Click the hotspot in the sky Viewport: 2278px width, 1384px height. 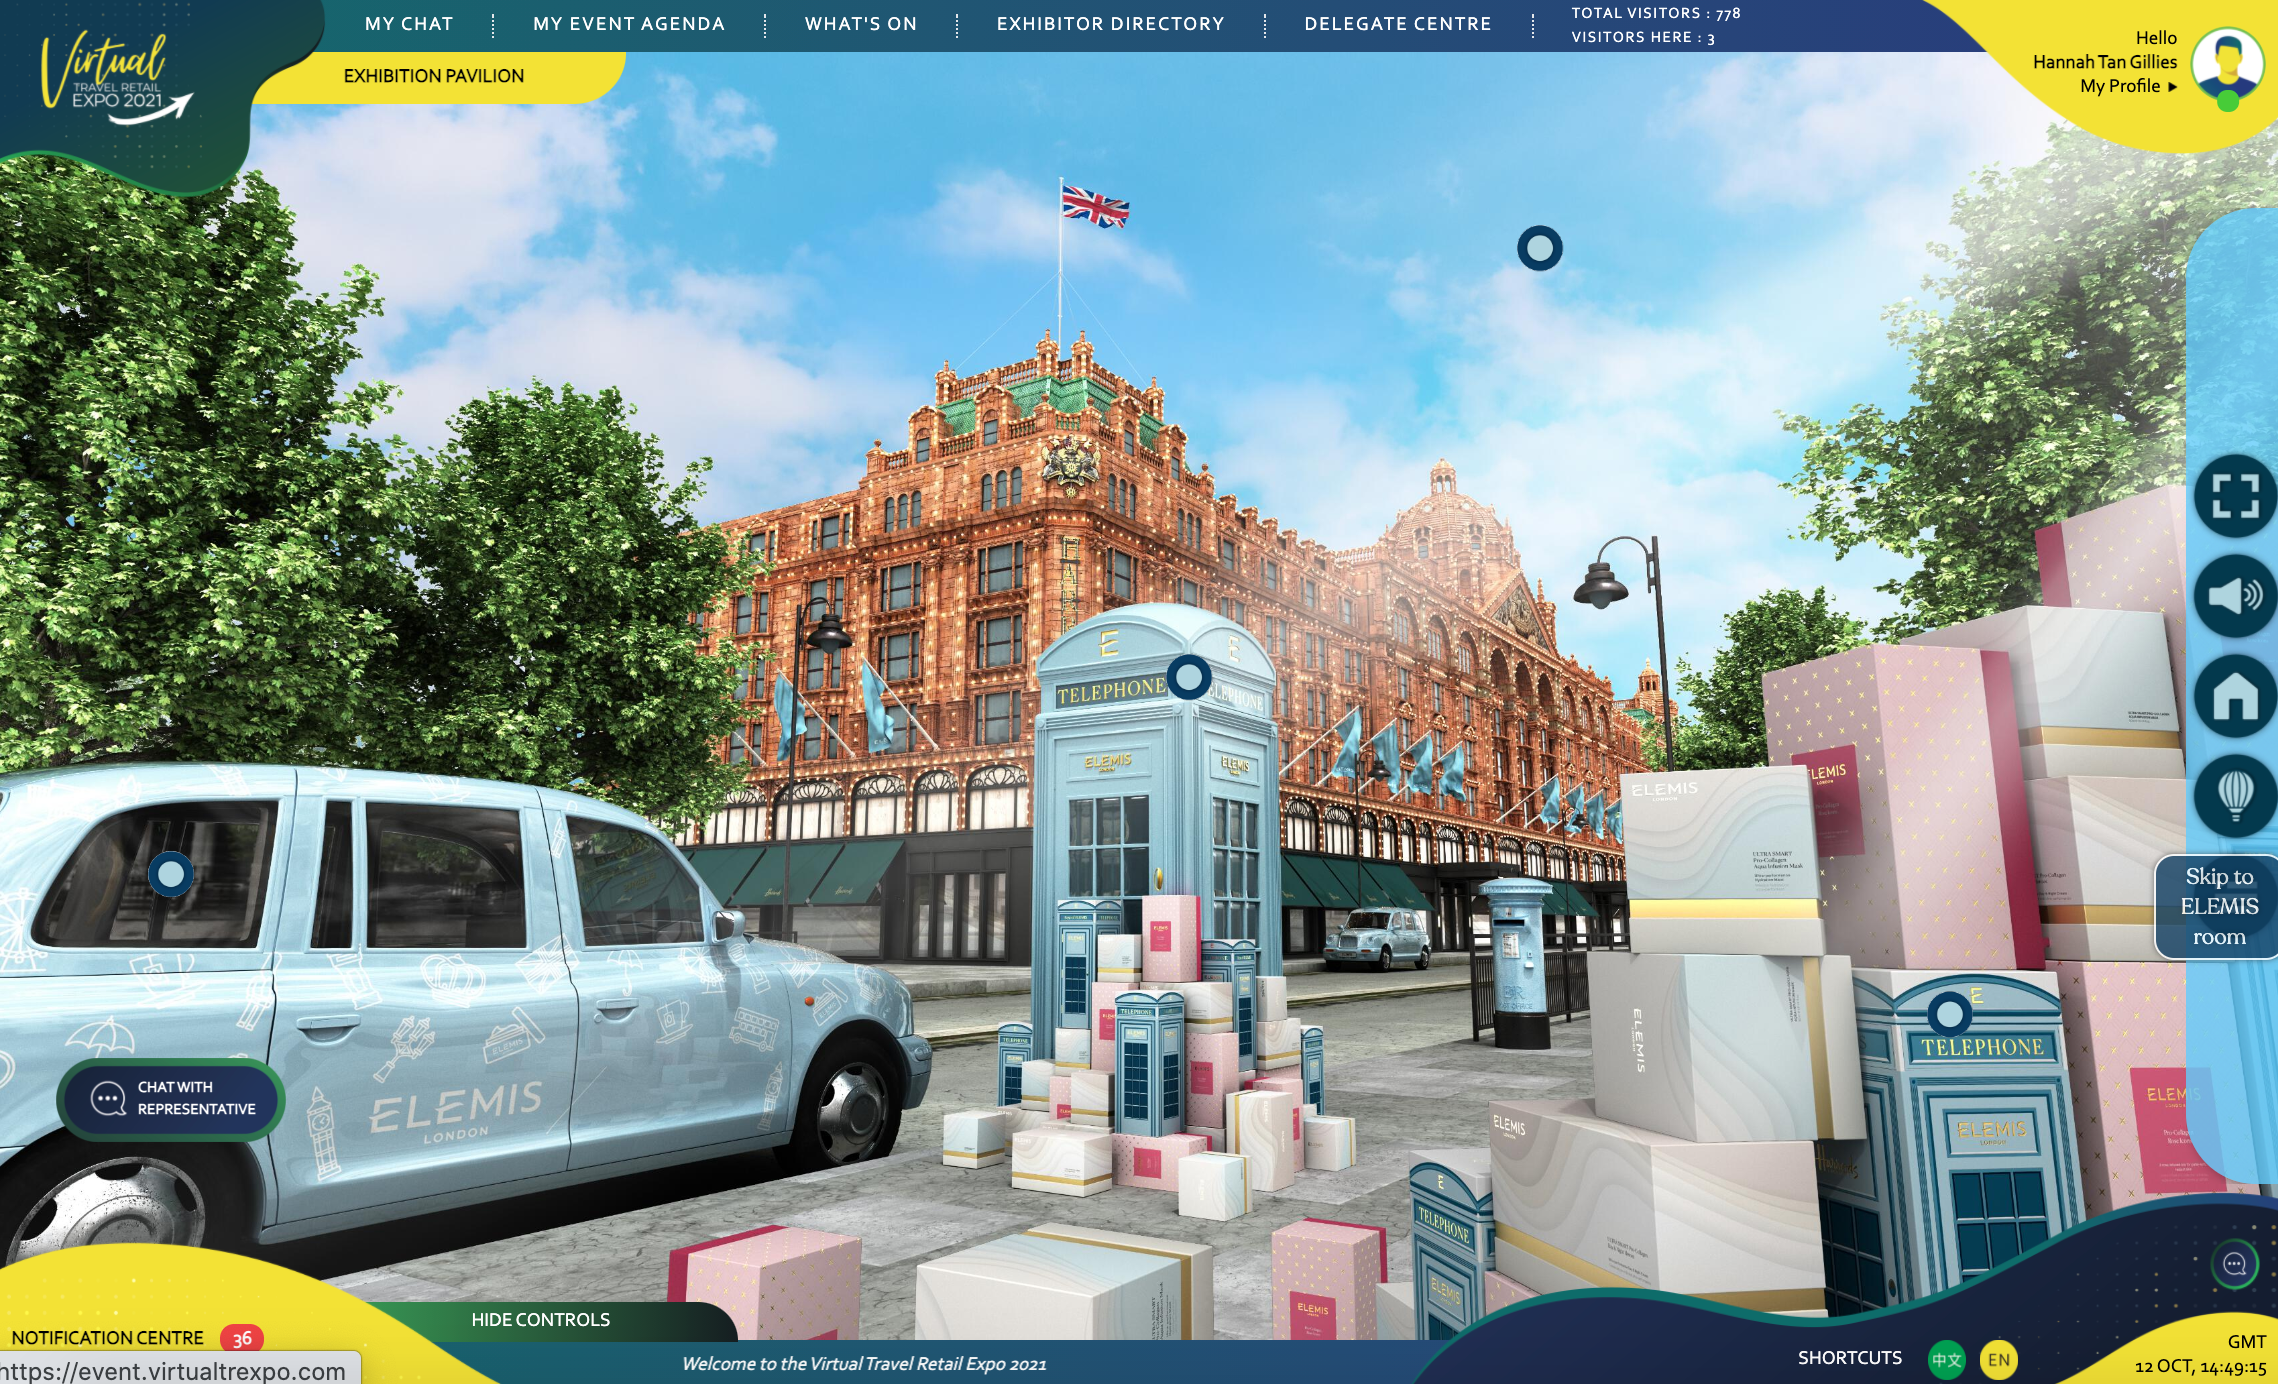click(1540, 248)
